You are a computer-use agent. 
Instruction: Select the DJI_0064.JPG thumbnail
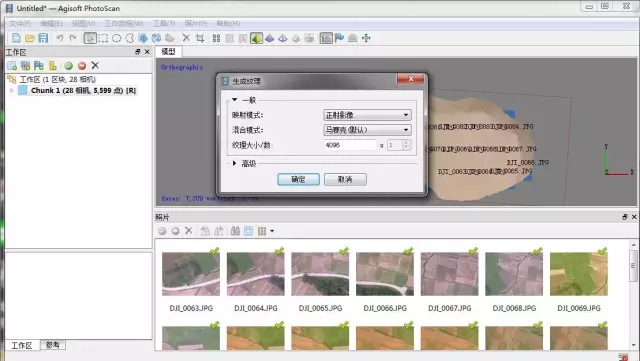256,274
